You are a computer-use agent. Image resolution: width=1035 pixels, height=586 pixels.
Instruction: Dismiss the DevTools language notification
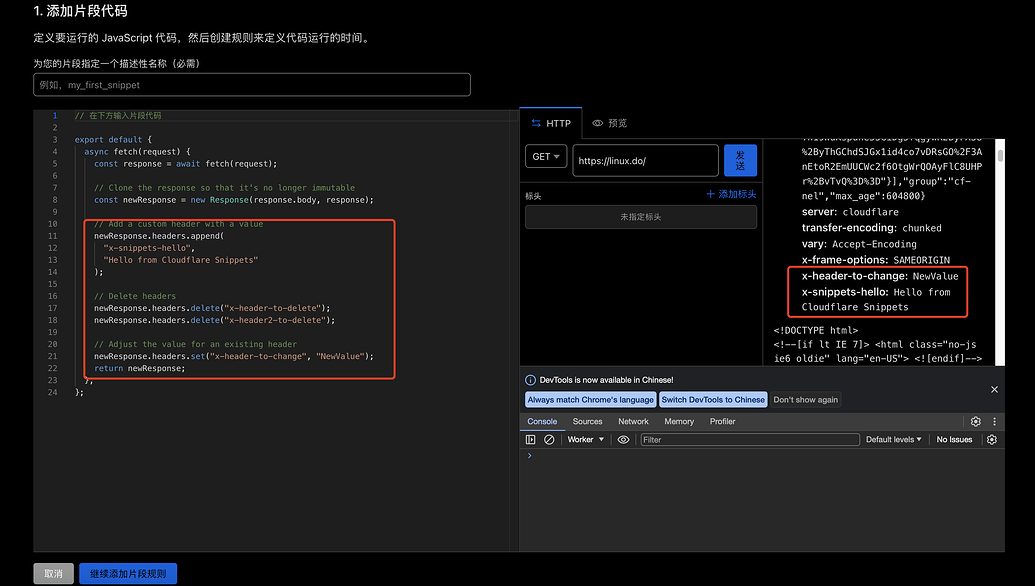click(x=994, y=389)
